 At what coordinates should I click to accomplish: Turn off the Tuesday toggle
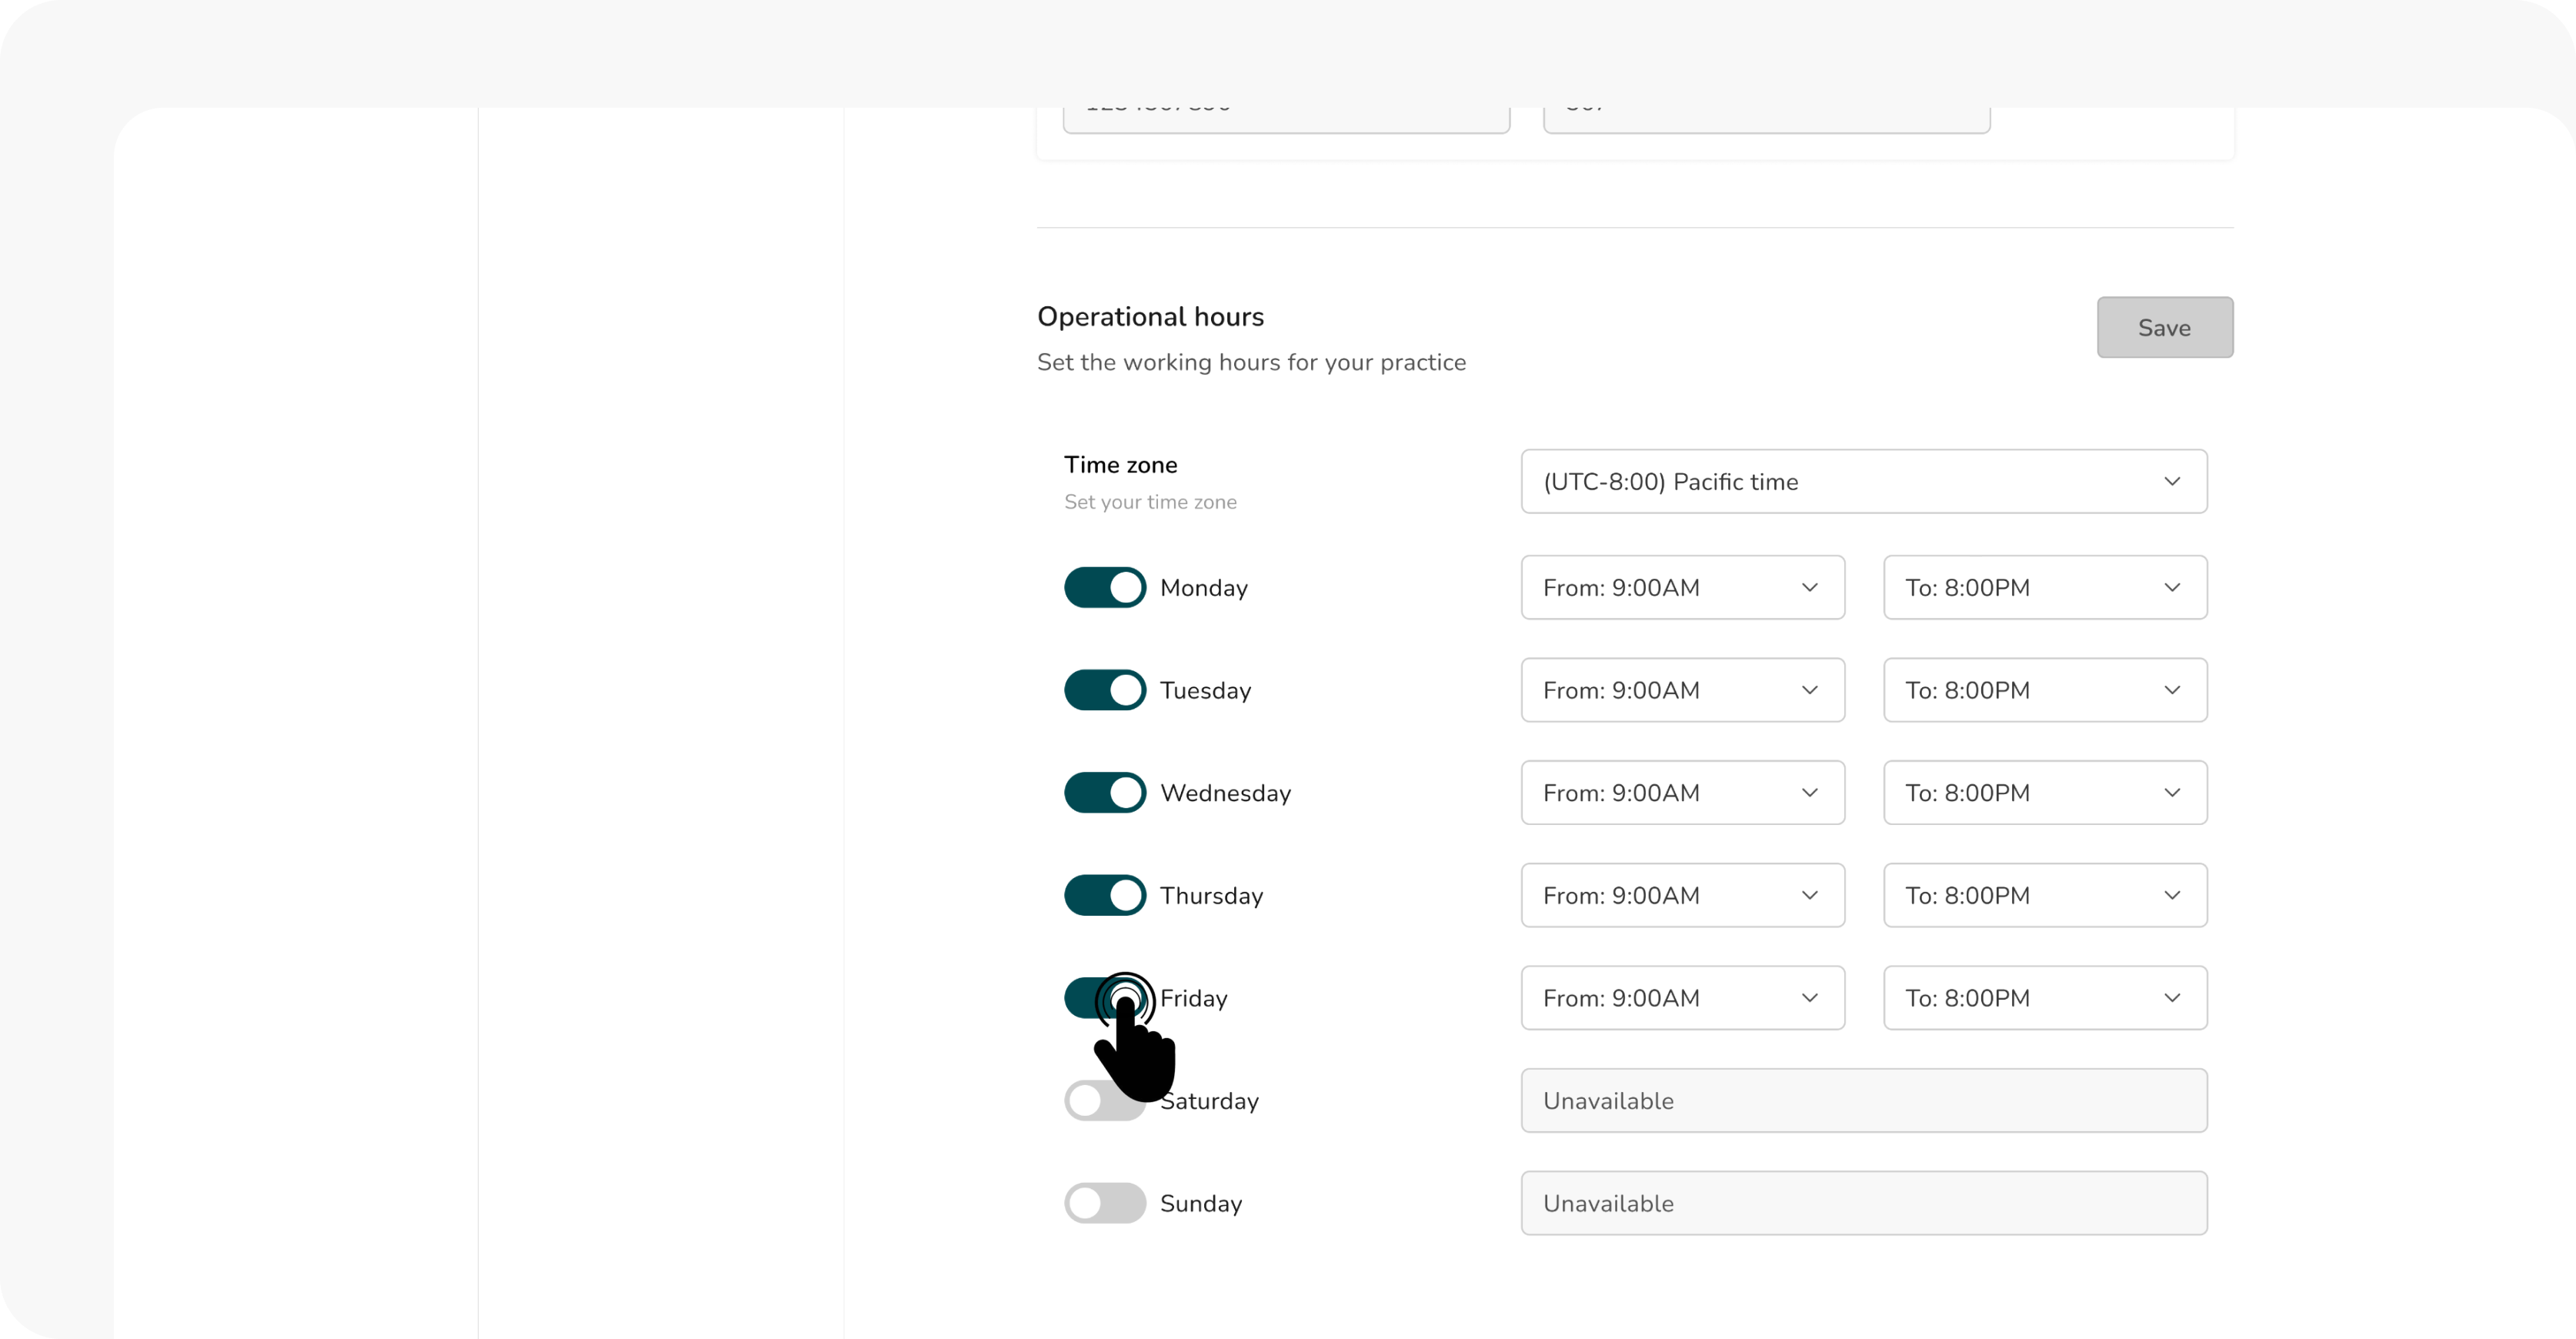point(1104,689)
